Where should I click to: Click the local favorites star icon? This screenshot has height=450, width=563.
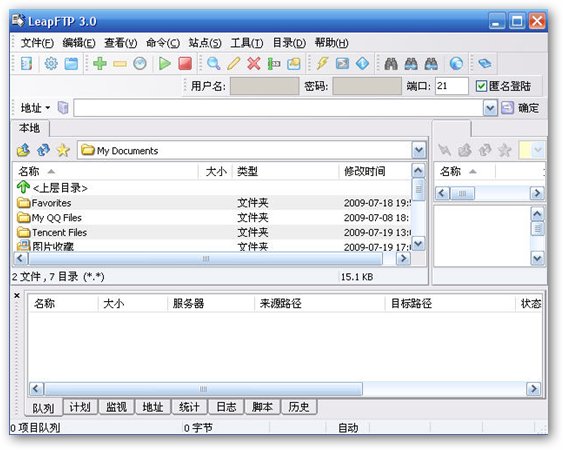click(63, 150)
